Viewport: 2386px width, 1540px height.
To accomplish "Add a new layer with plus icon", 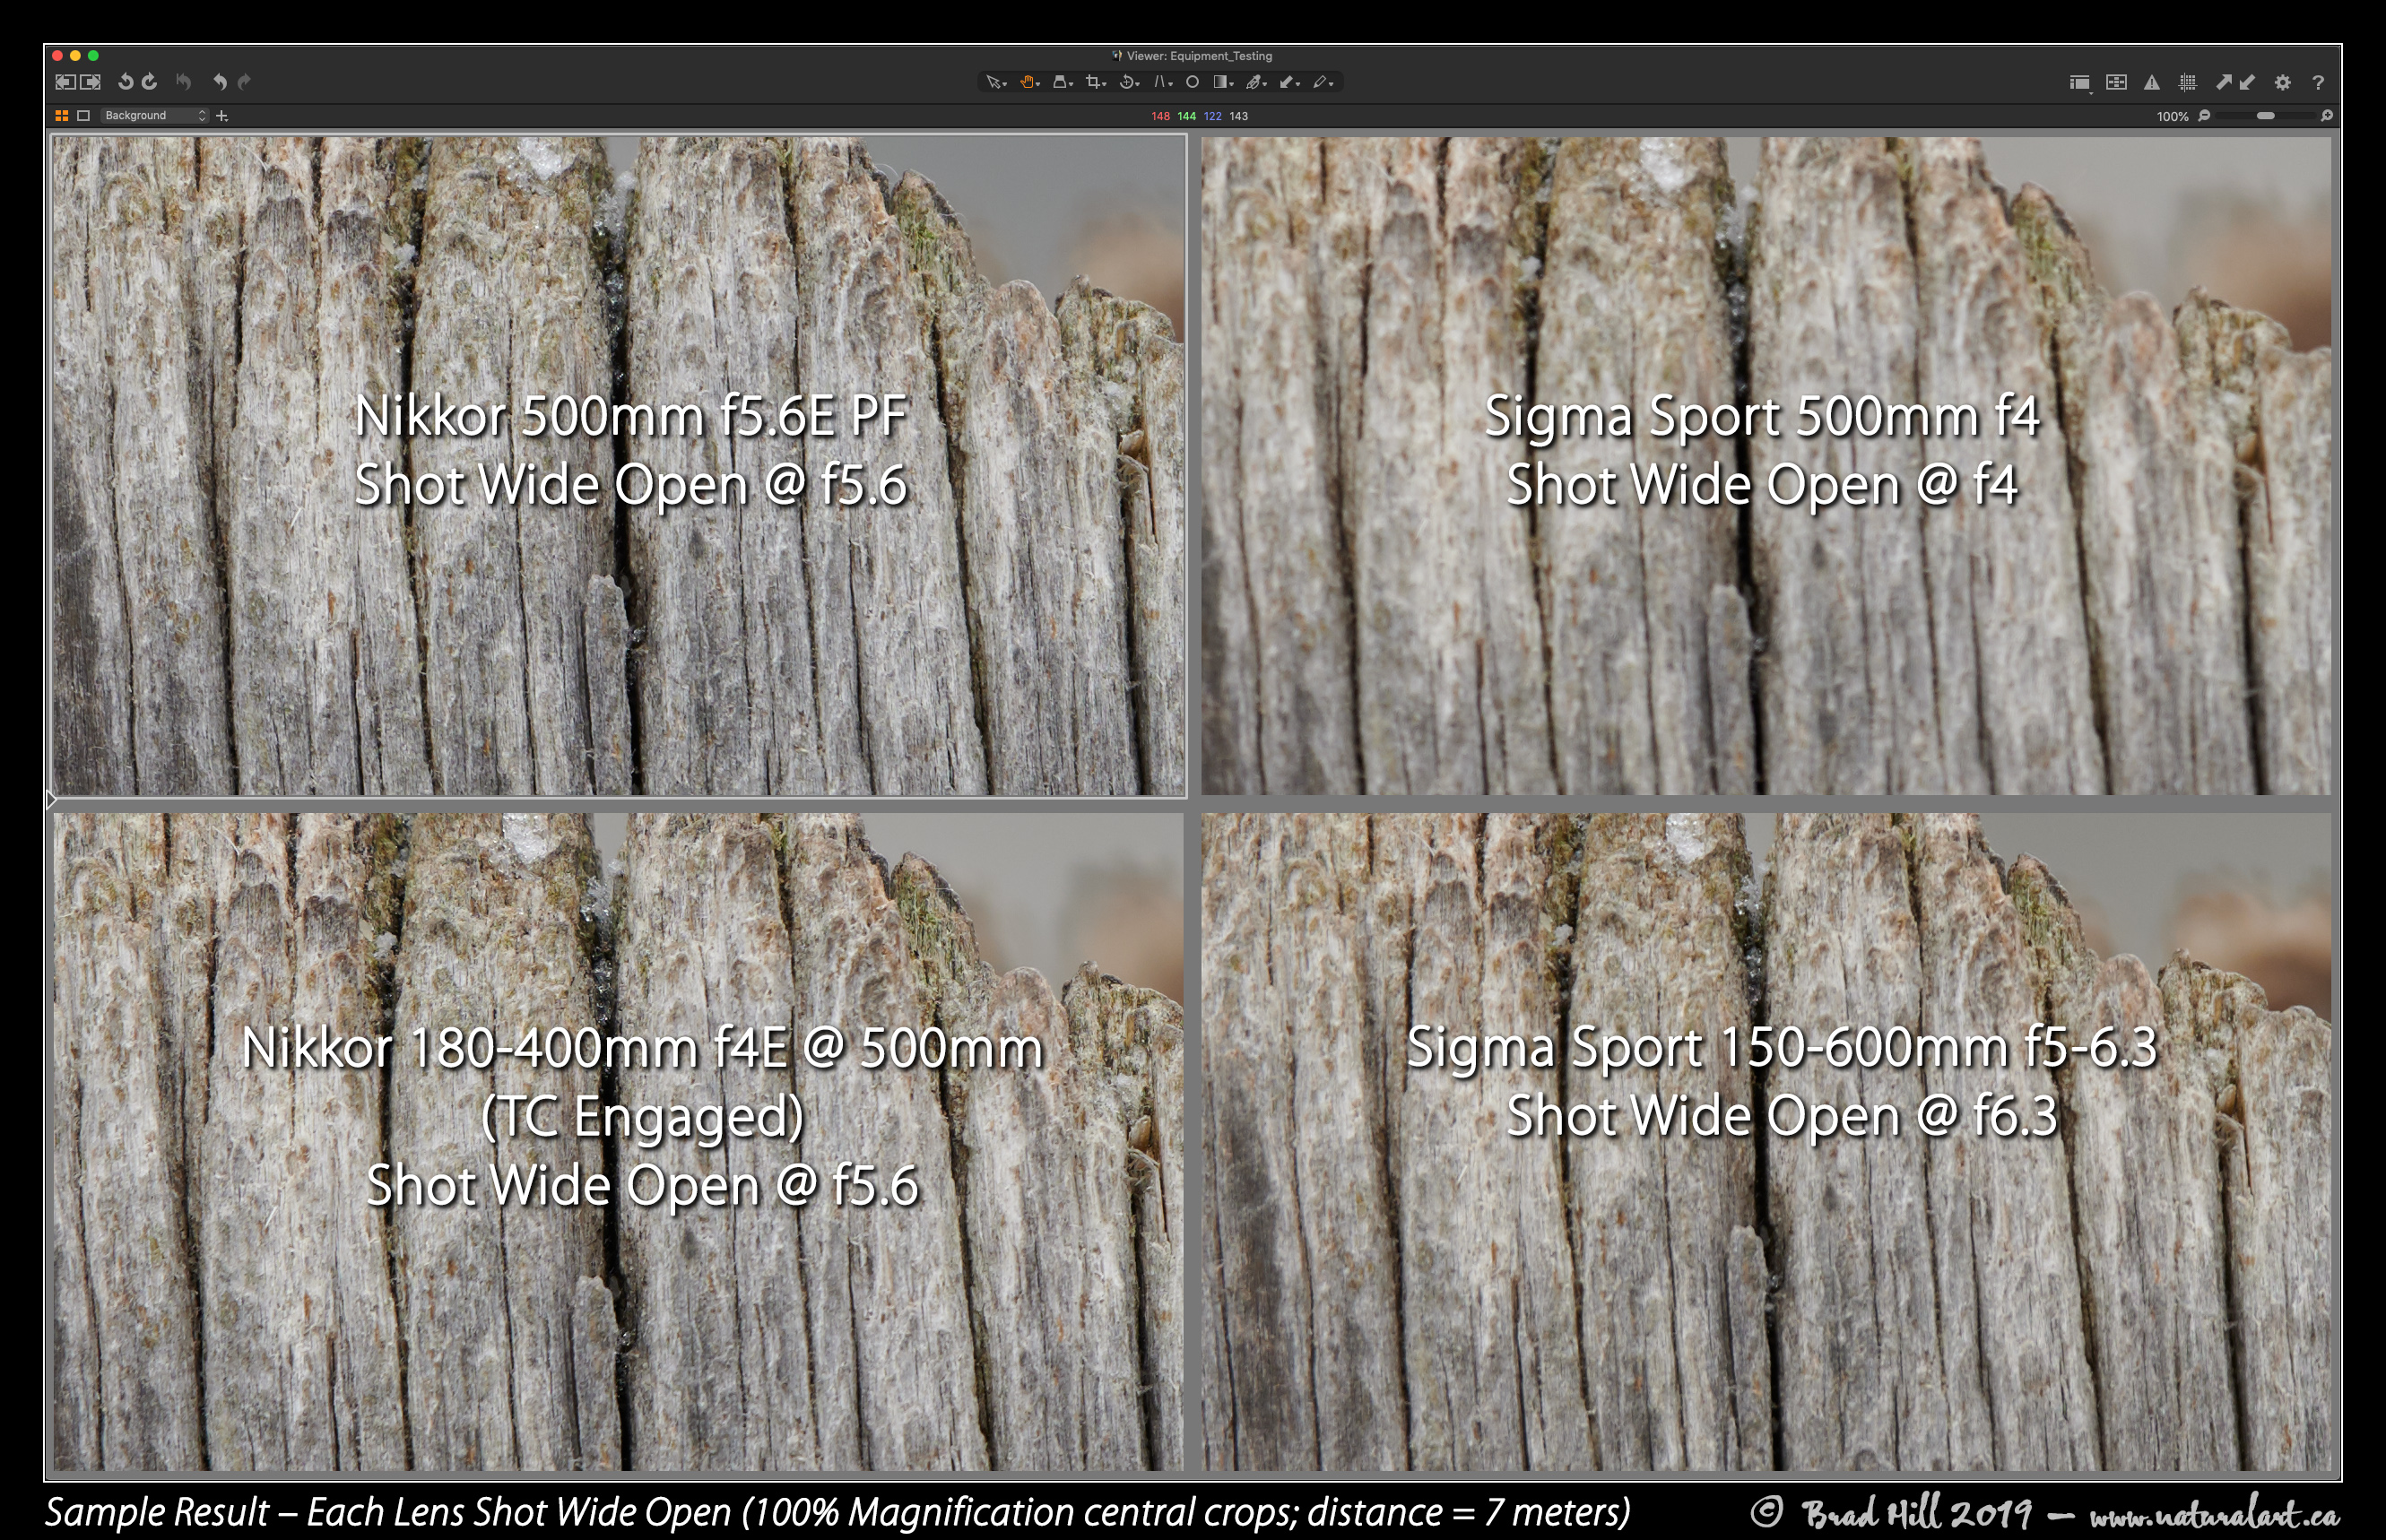I will point(222,116).
